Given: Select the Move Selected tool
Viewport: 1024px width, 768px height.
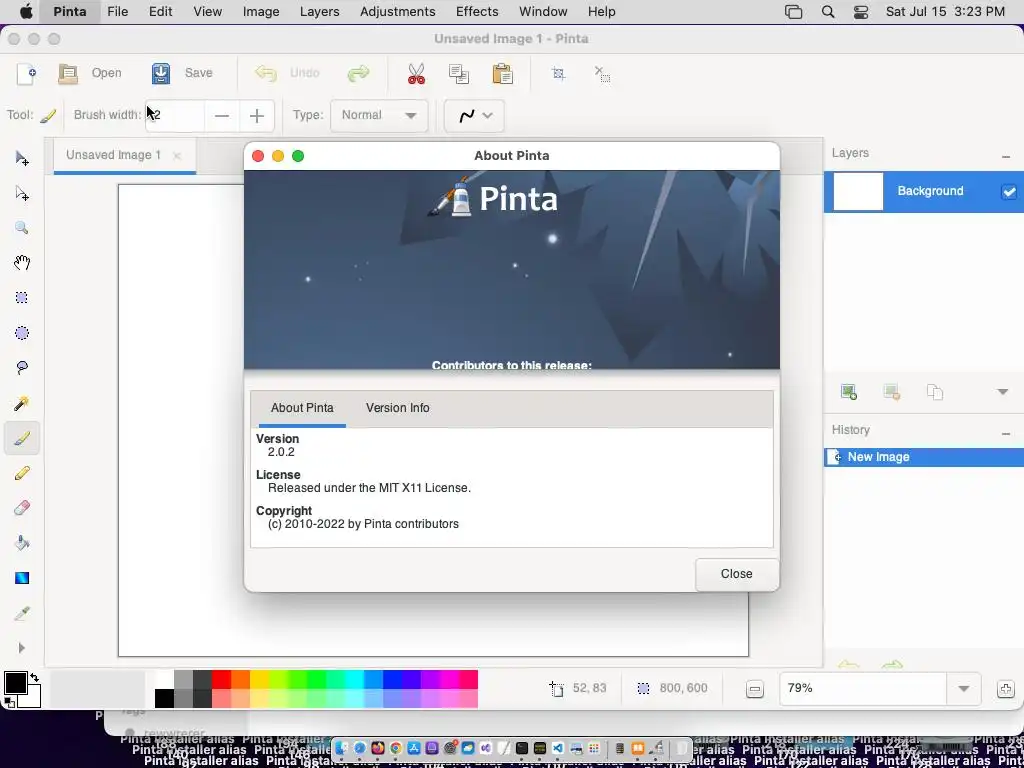Looking at the screenshot, I should pos(22,159).
